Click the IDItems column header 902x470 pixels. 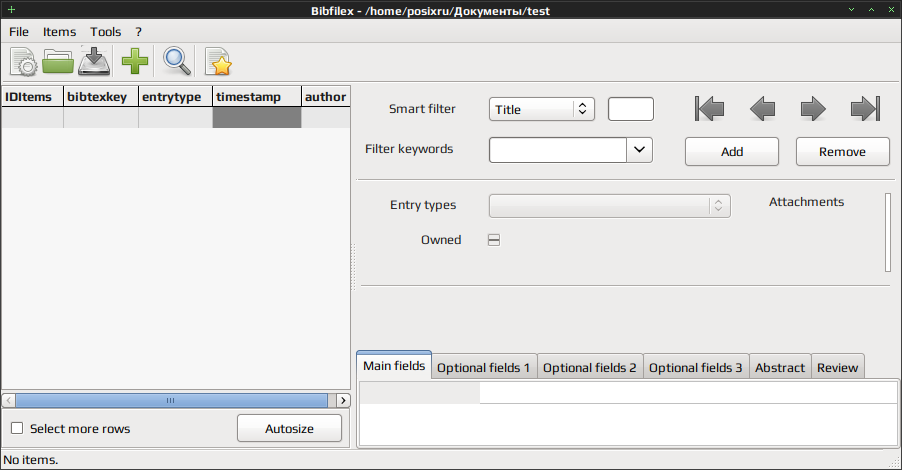[x=32, y=97]
